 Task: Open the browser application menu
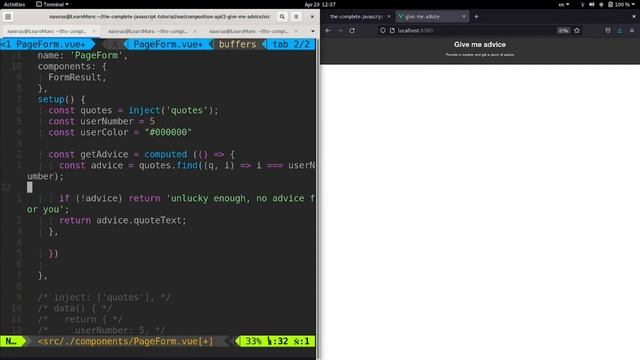click(632, 31)
